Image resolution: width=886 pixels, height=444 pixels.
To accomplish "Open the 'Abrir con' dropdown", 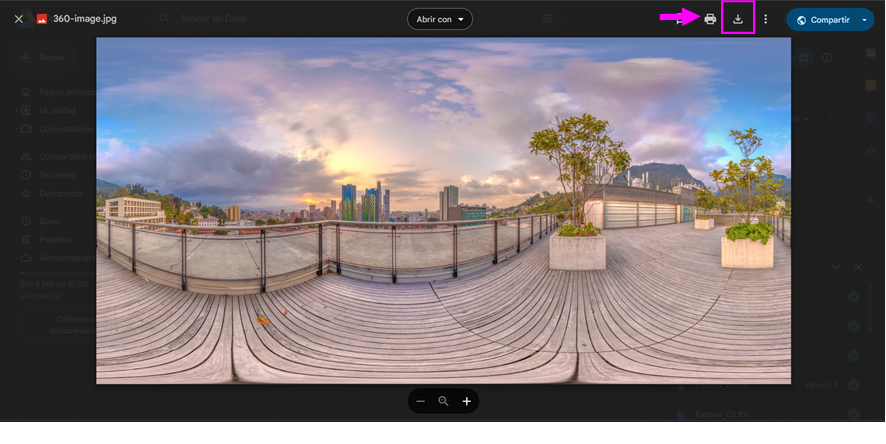I will tap(439, 19).
